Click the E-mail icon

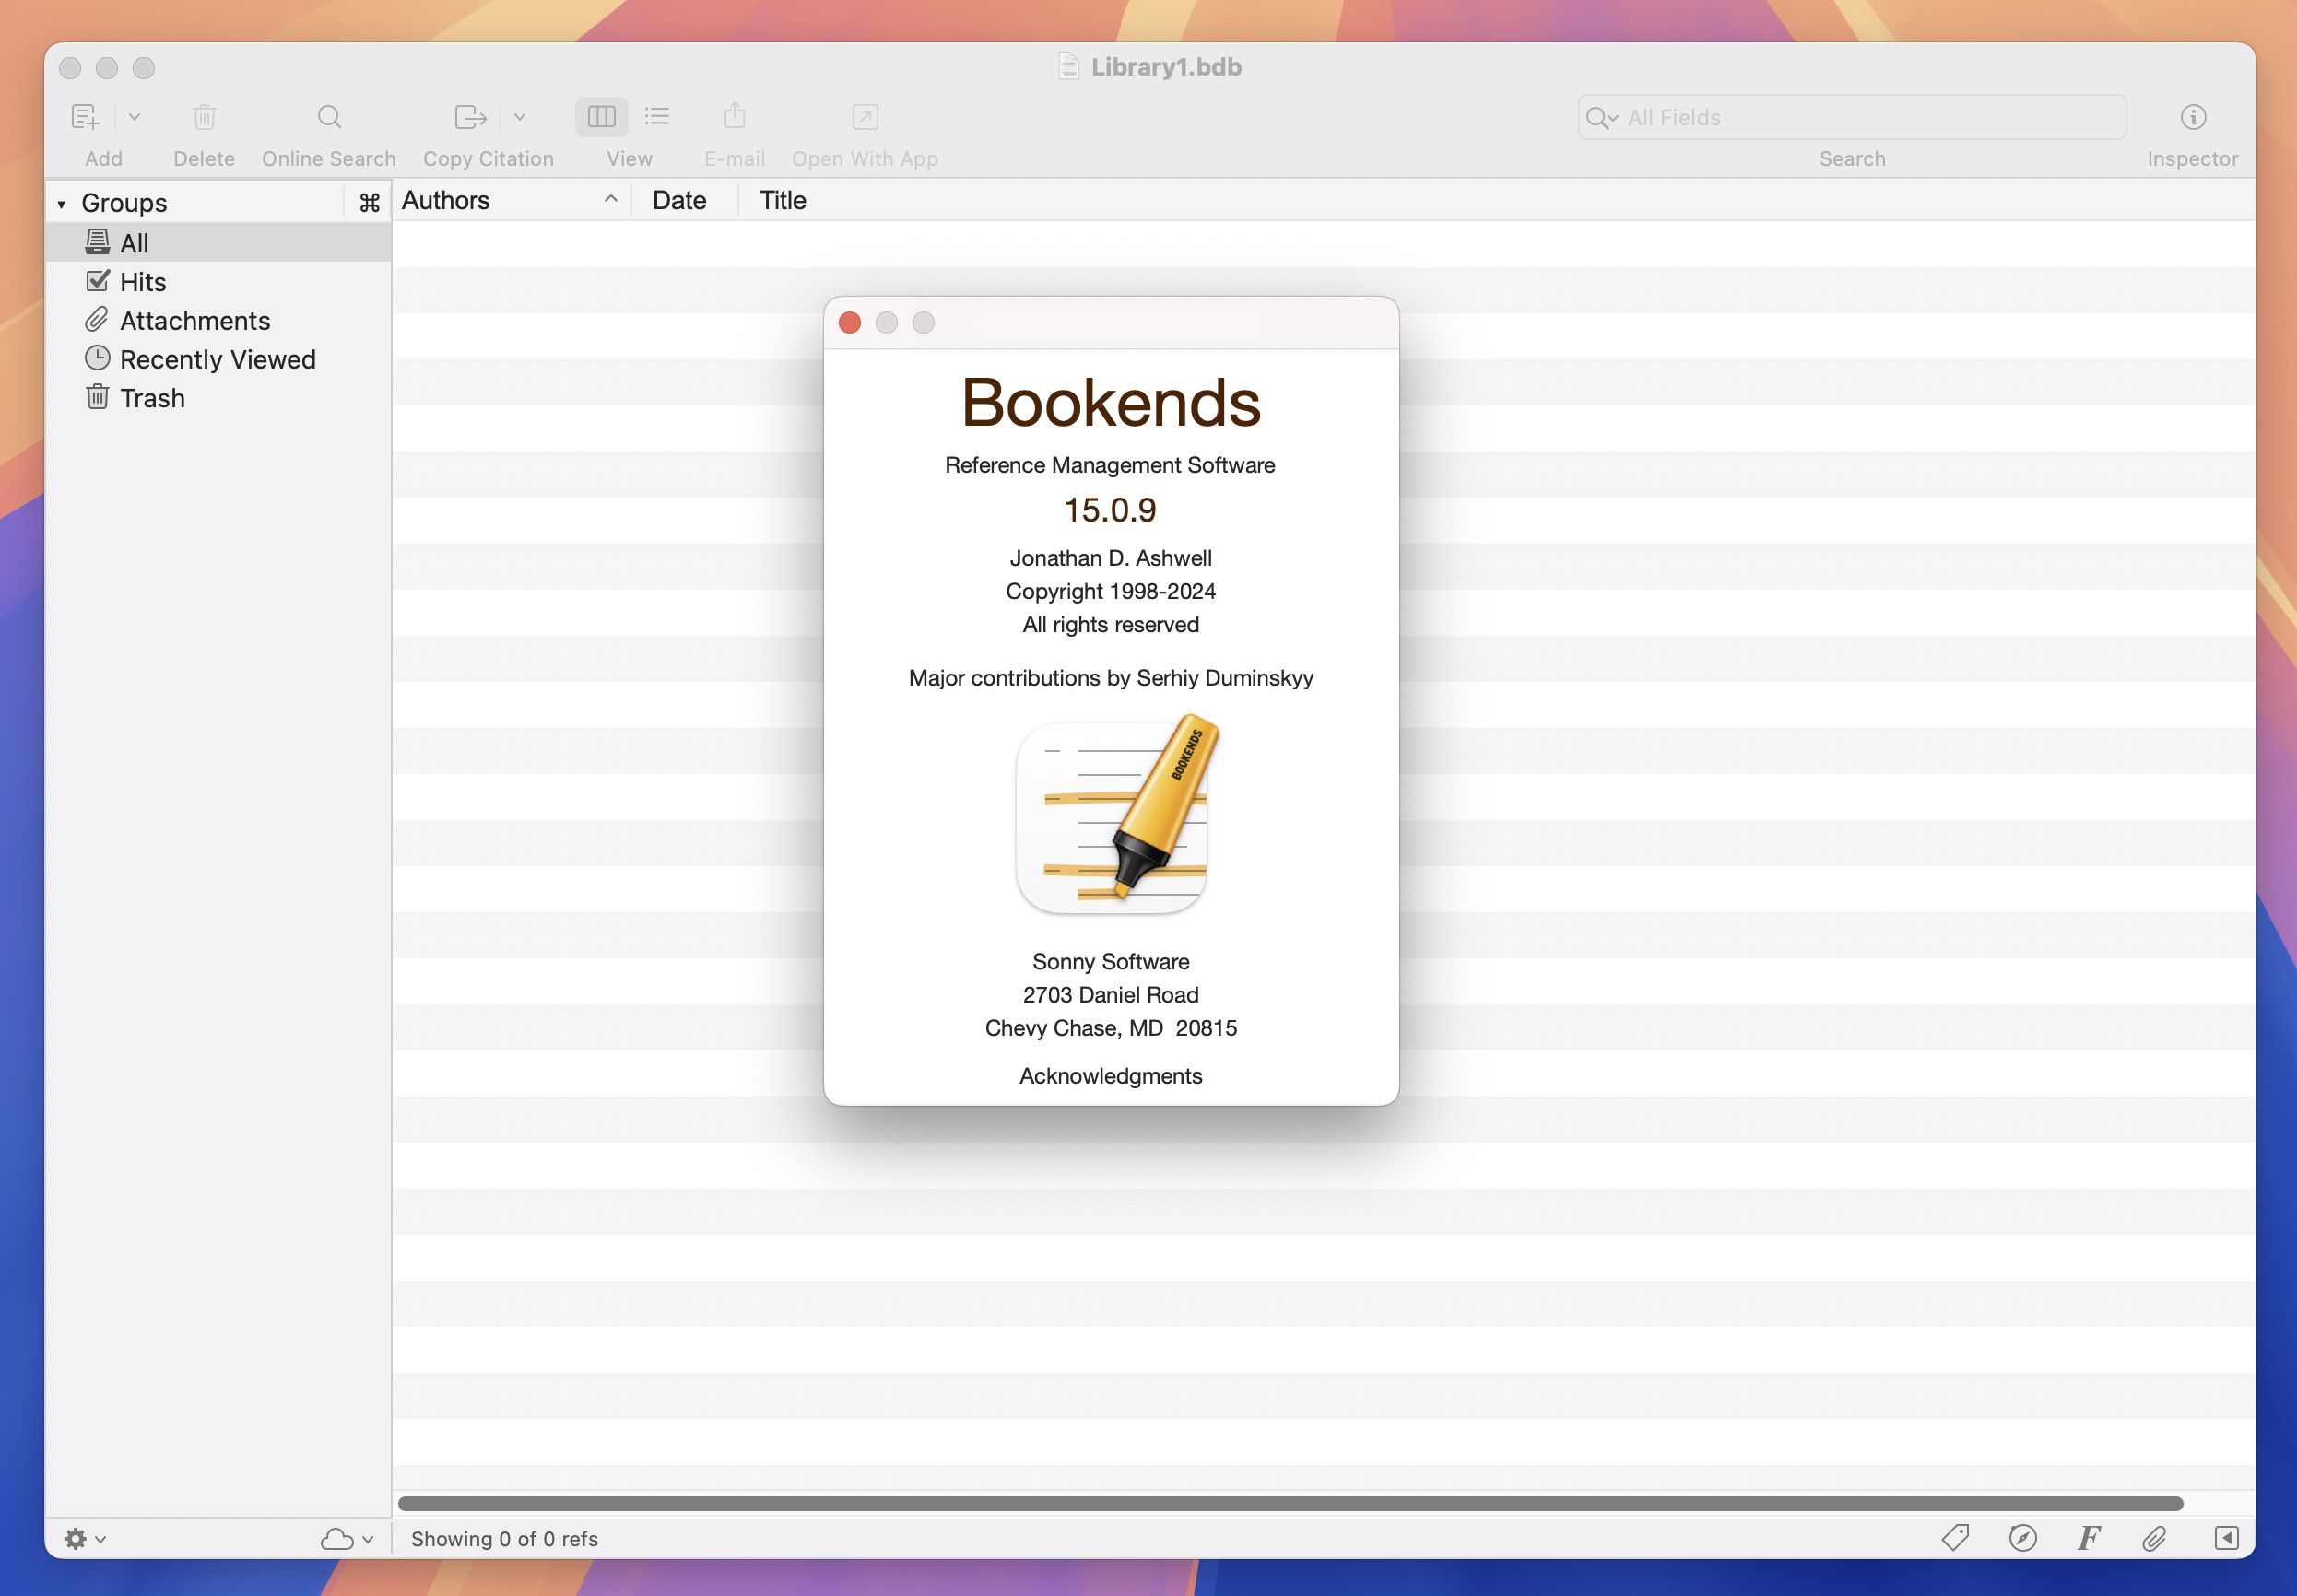coord(735,115)
